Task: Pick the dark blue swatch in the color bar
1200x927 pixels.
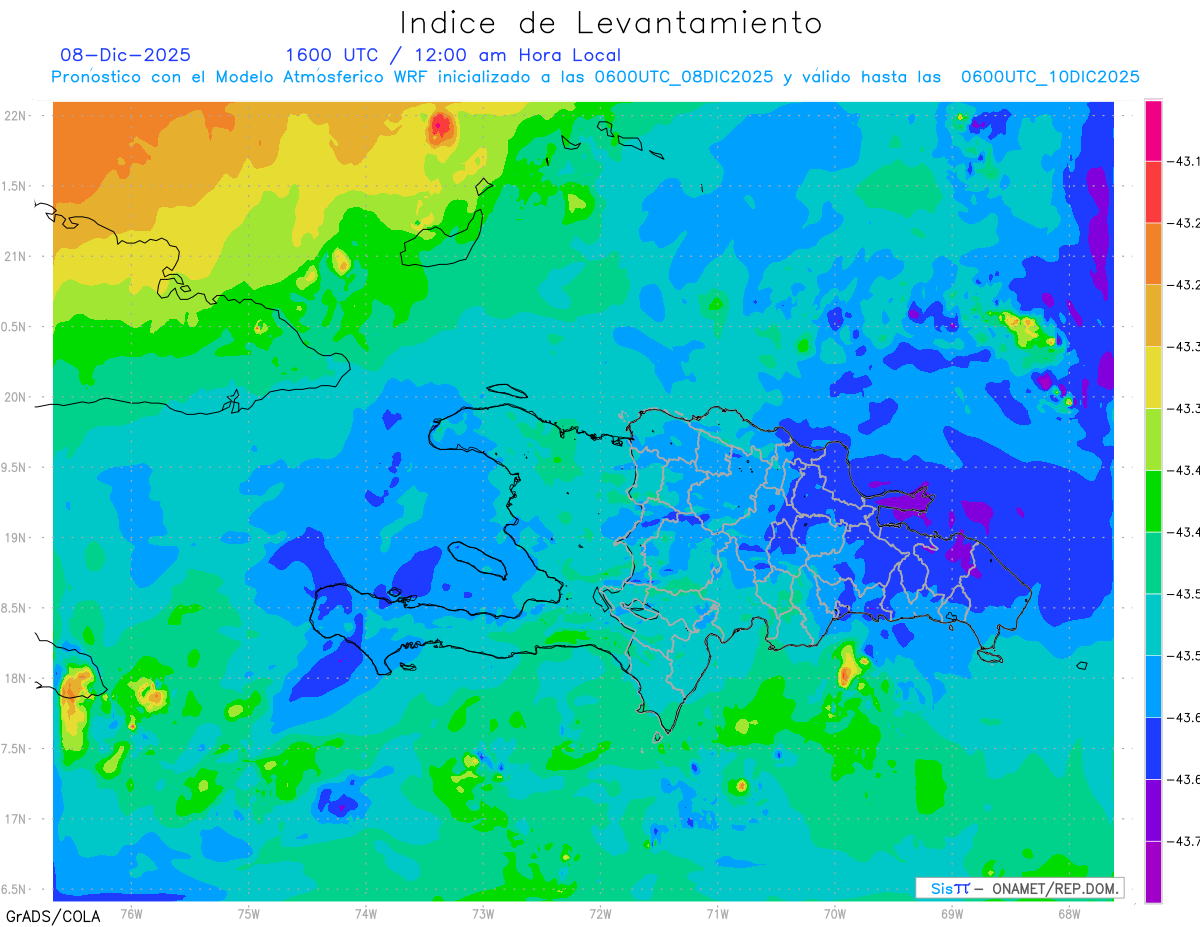Action: point(1153,748)
